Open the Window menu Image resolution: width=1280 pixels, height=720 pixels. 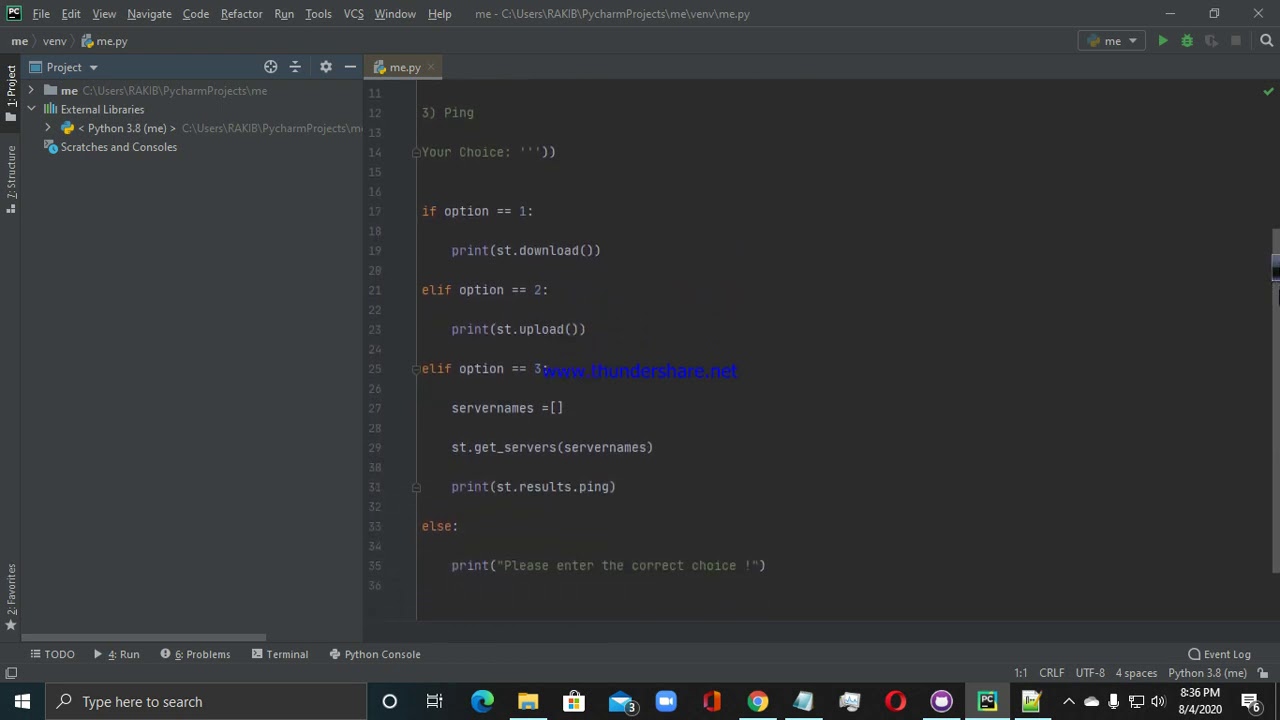click(x=395, y=14)
